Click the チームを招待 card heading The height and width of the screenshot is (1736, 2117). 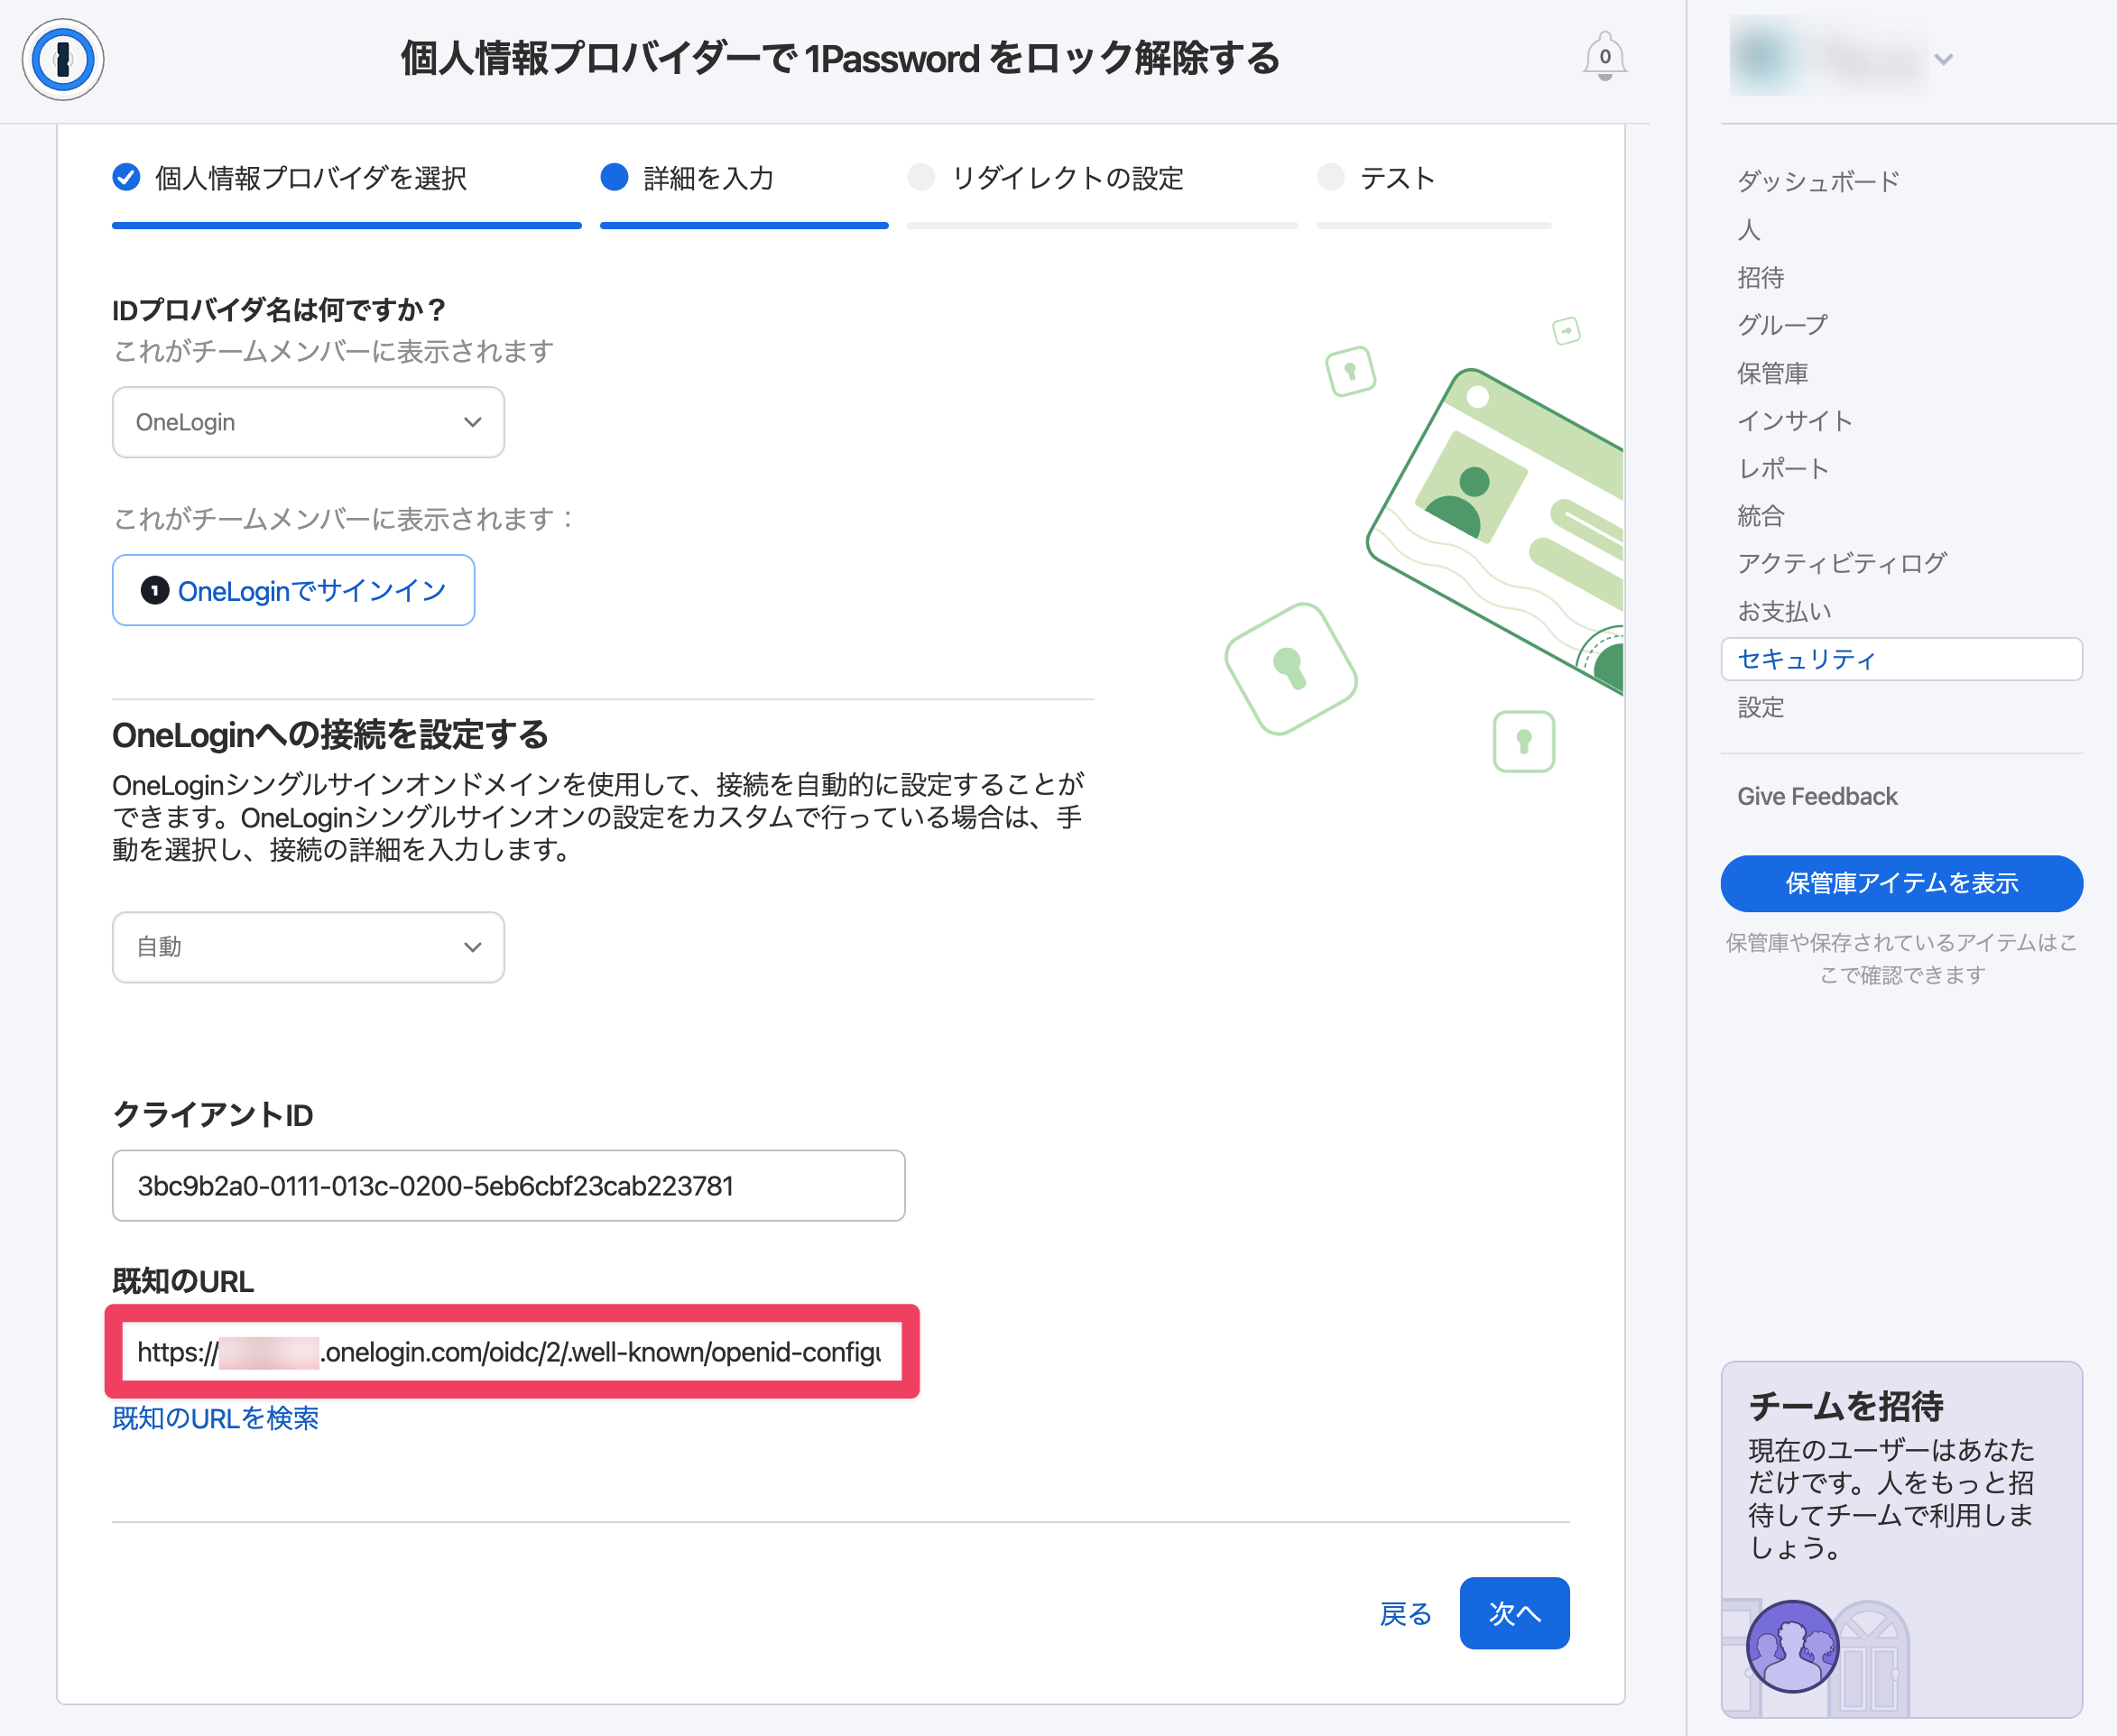point(1845,1406)
